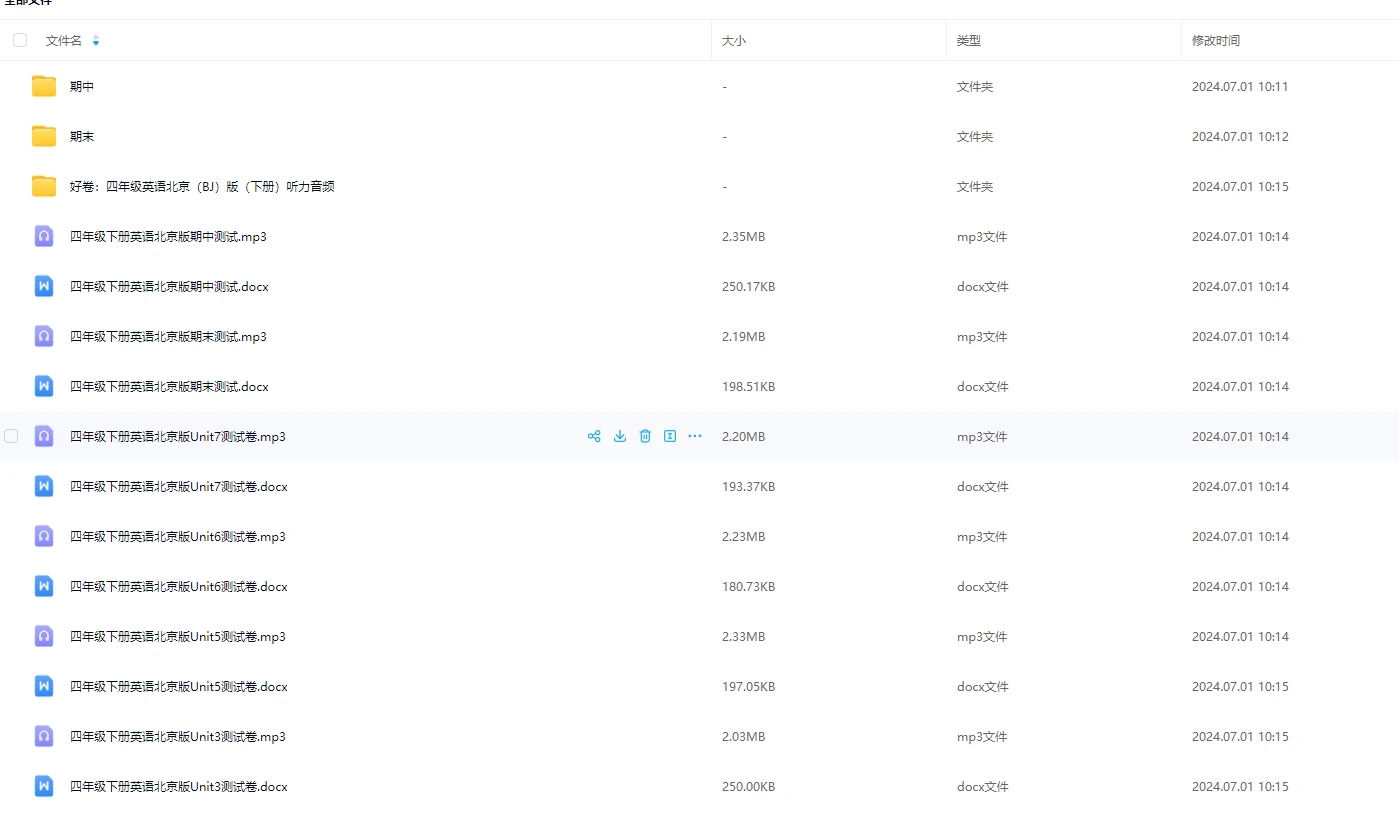Click the 2024.07.01 10:11 modified time
The height and width of the screenshot is (817, 1399).
1240,87
